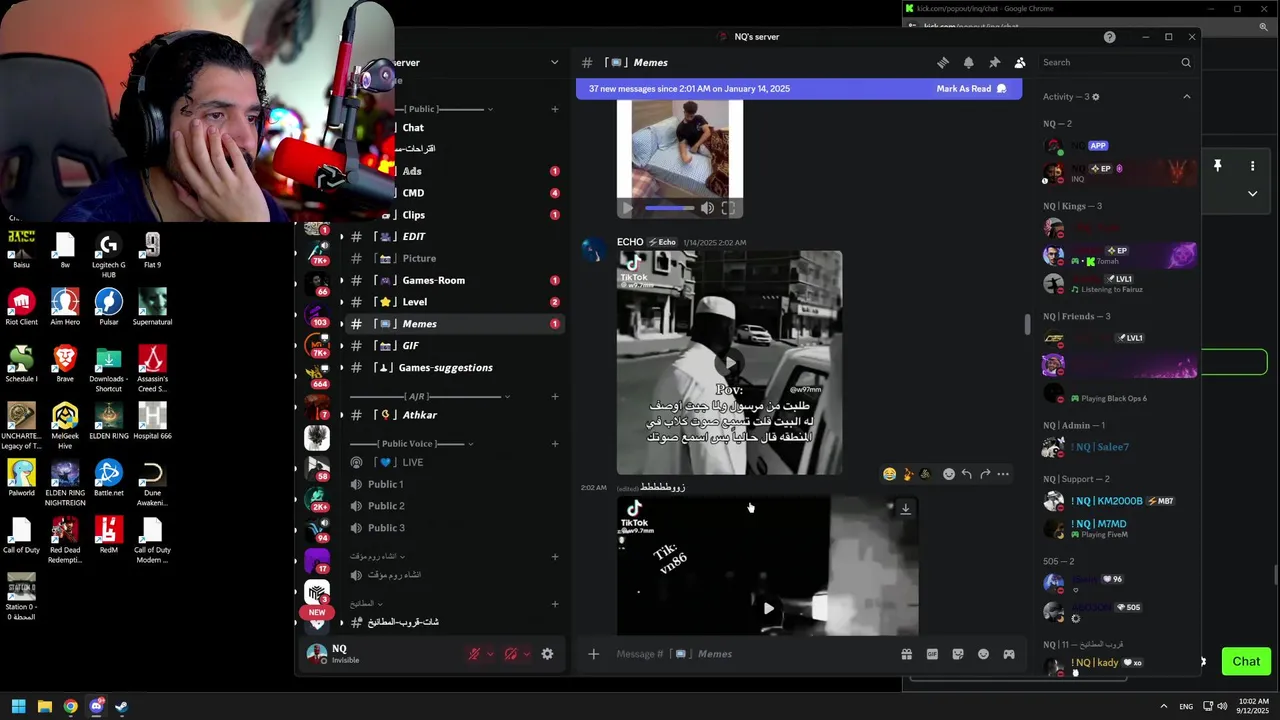
Task: Toggle microphone mute in user panel
Action: click(x=474, y=654)
